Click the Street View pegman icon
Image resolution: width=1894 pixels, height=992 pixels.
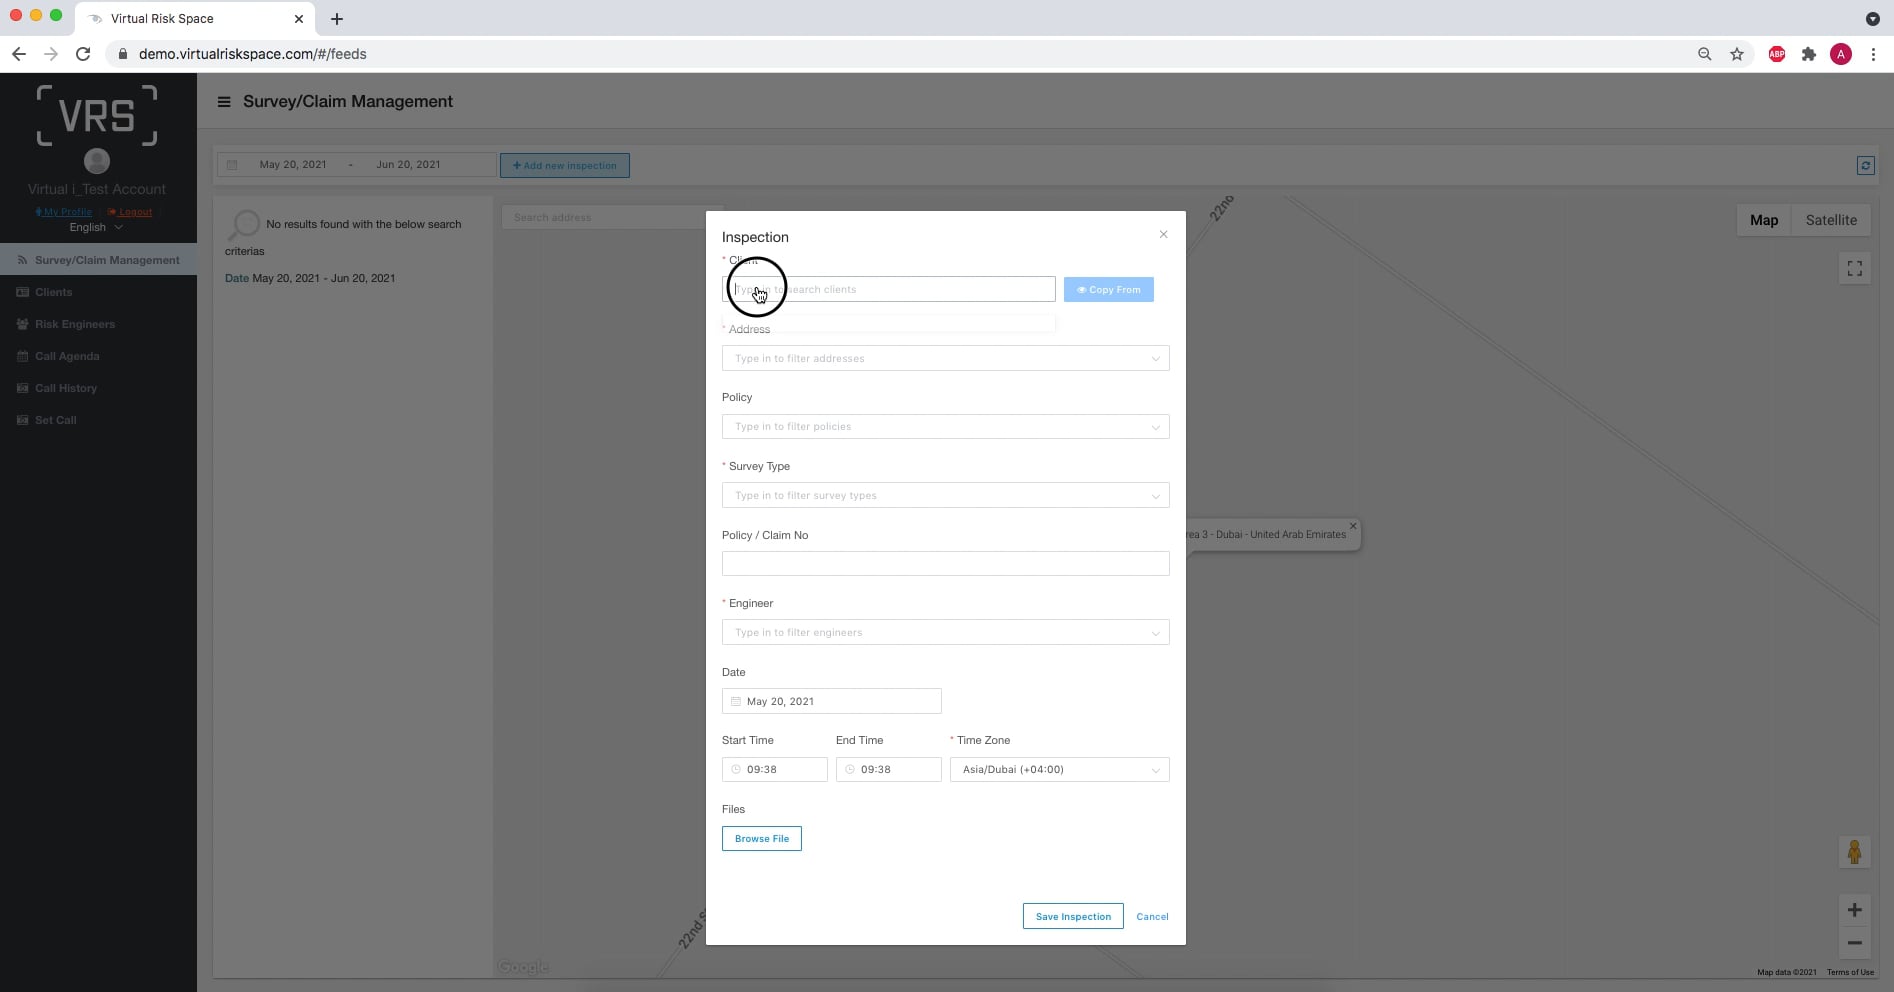1855,852
